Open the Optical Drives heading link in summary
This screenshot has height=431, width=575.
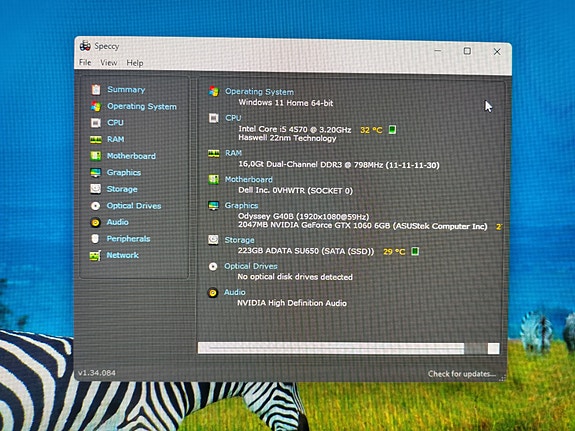click(x=251, y=266)
